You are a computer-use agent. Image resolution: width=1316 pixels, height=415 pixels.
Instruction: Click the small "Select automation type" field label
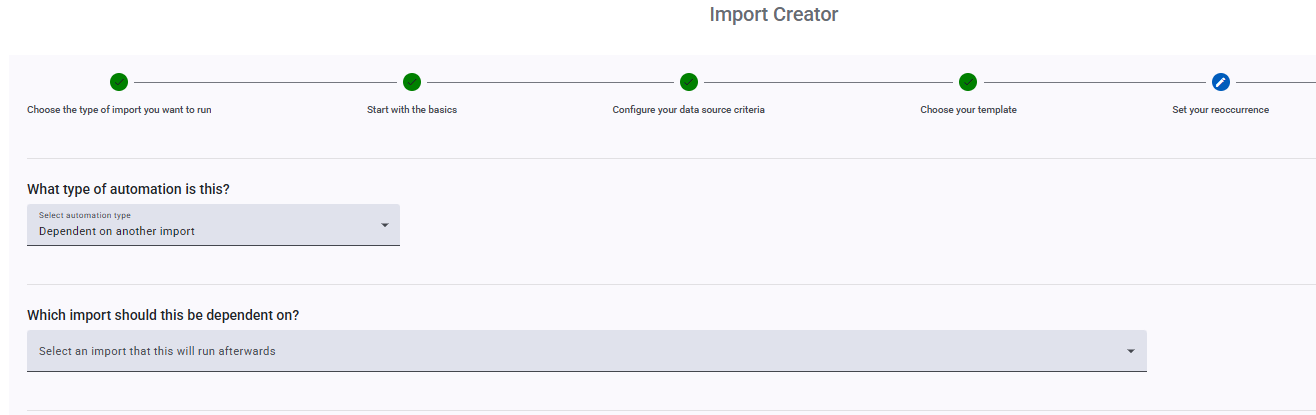(85, 215)
